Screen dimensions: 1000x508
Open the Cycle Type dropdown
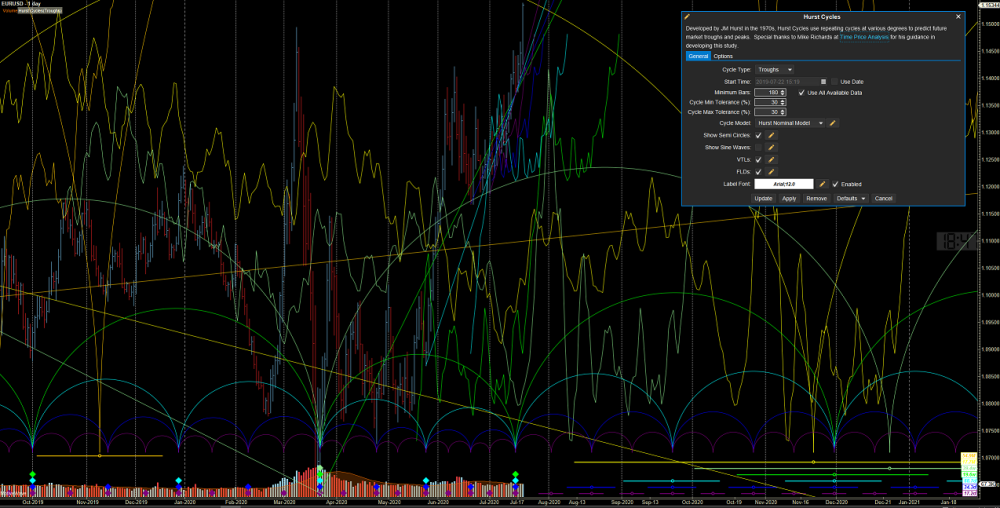pyautogui.click(x=775, y=69)
